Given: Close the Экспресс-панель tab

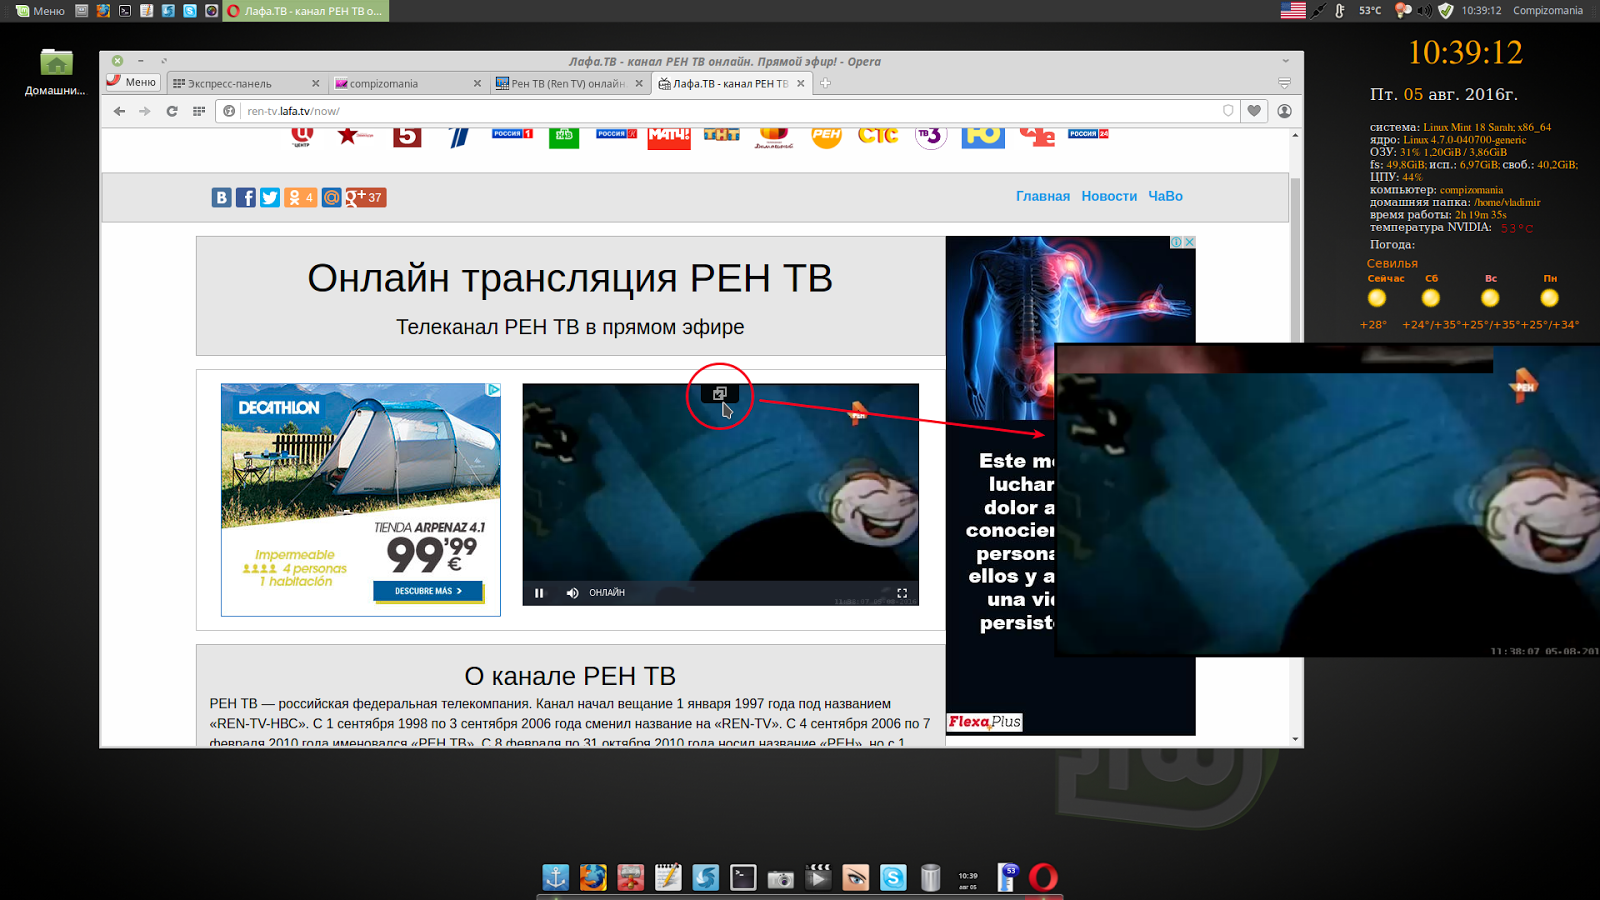Looking at the screenshot, I should (x=315, y=83).
